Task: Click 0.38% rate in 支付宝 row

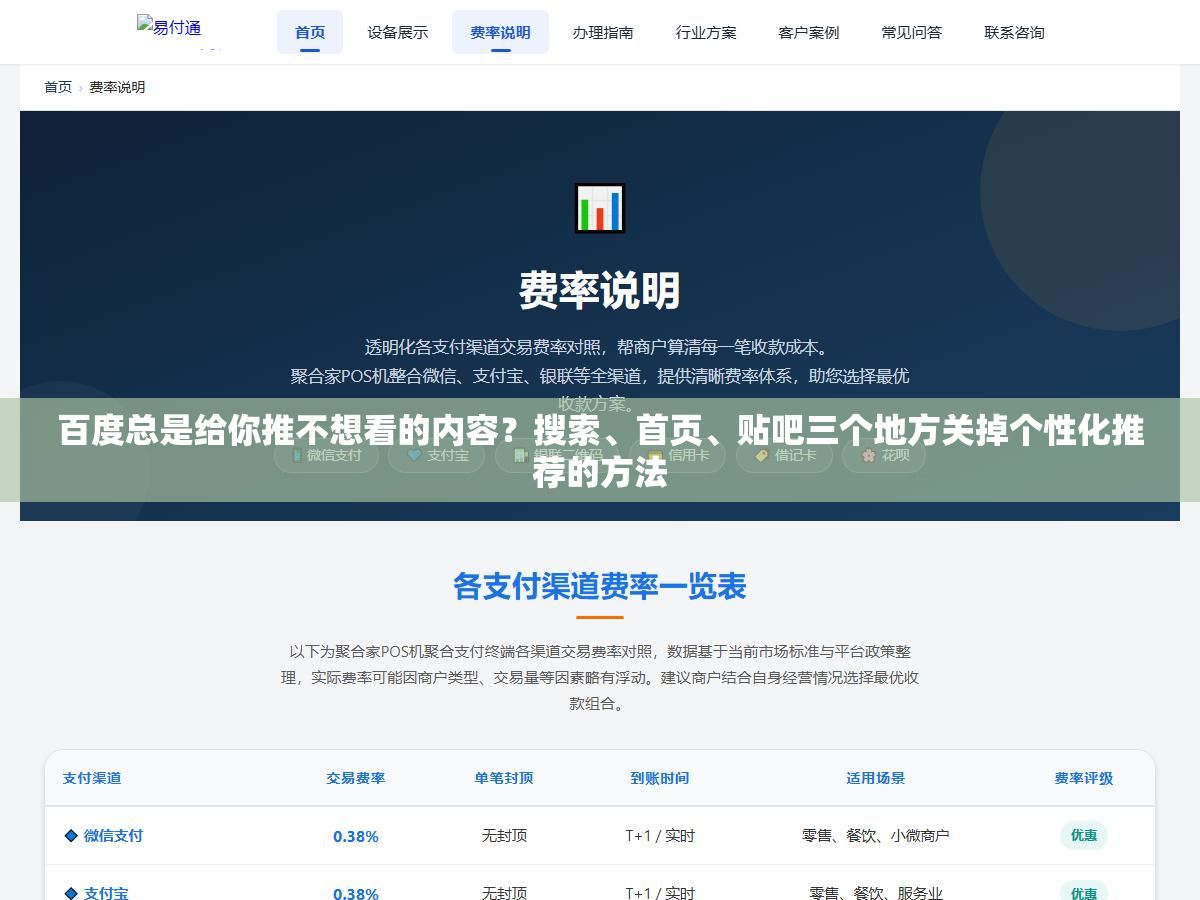Action: coord(356,893)
